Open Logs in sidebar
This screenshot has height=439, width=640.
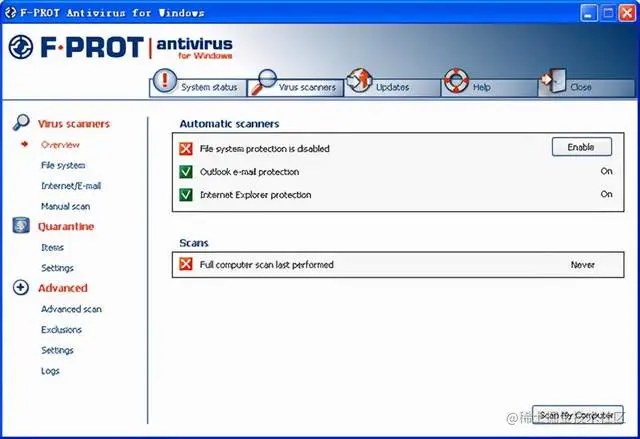pos(50,371)
